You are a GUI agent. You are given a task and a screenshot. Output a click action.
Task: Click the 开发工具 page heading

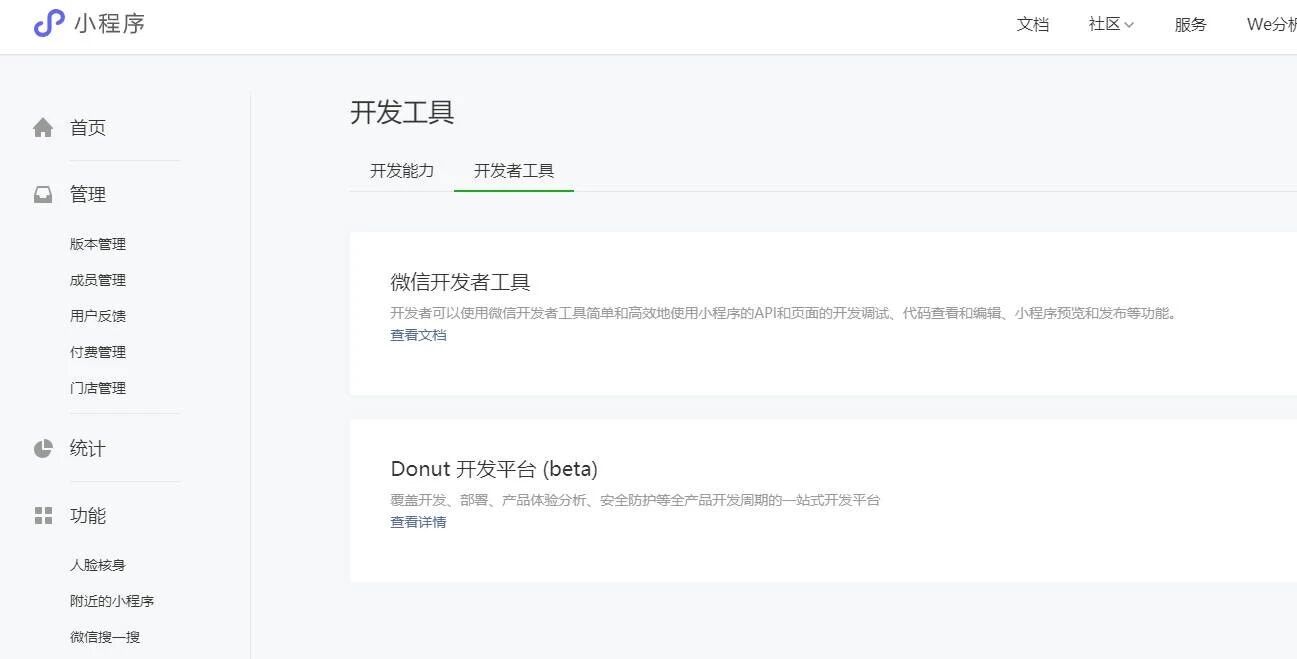tap(402, 112)
